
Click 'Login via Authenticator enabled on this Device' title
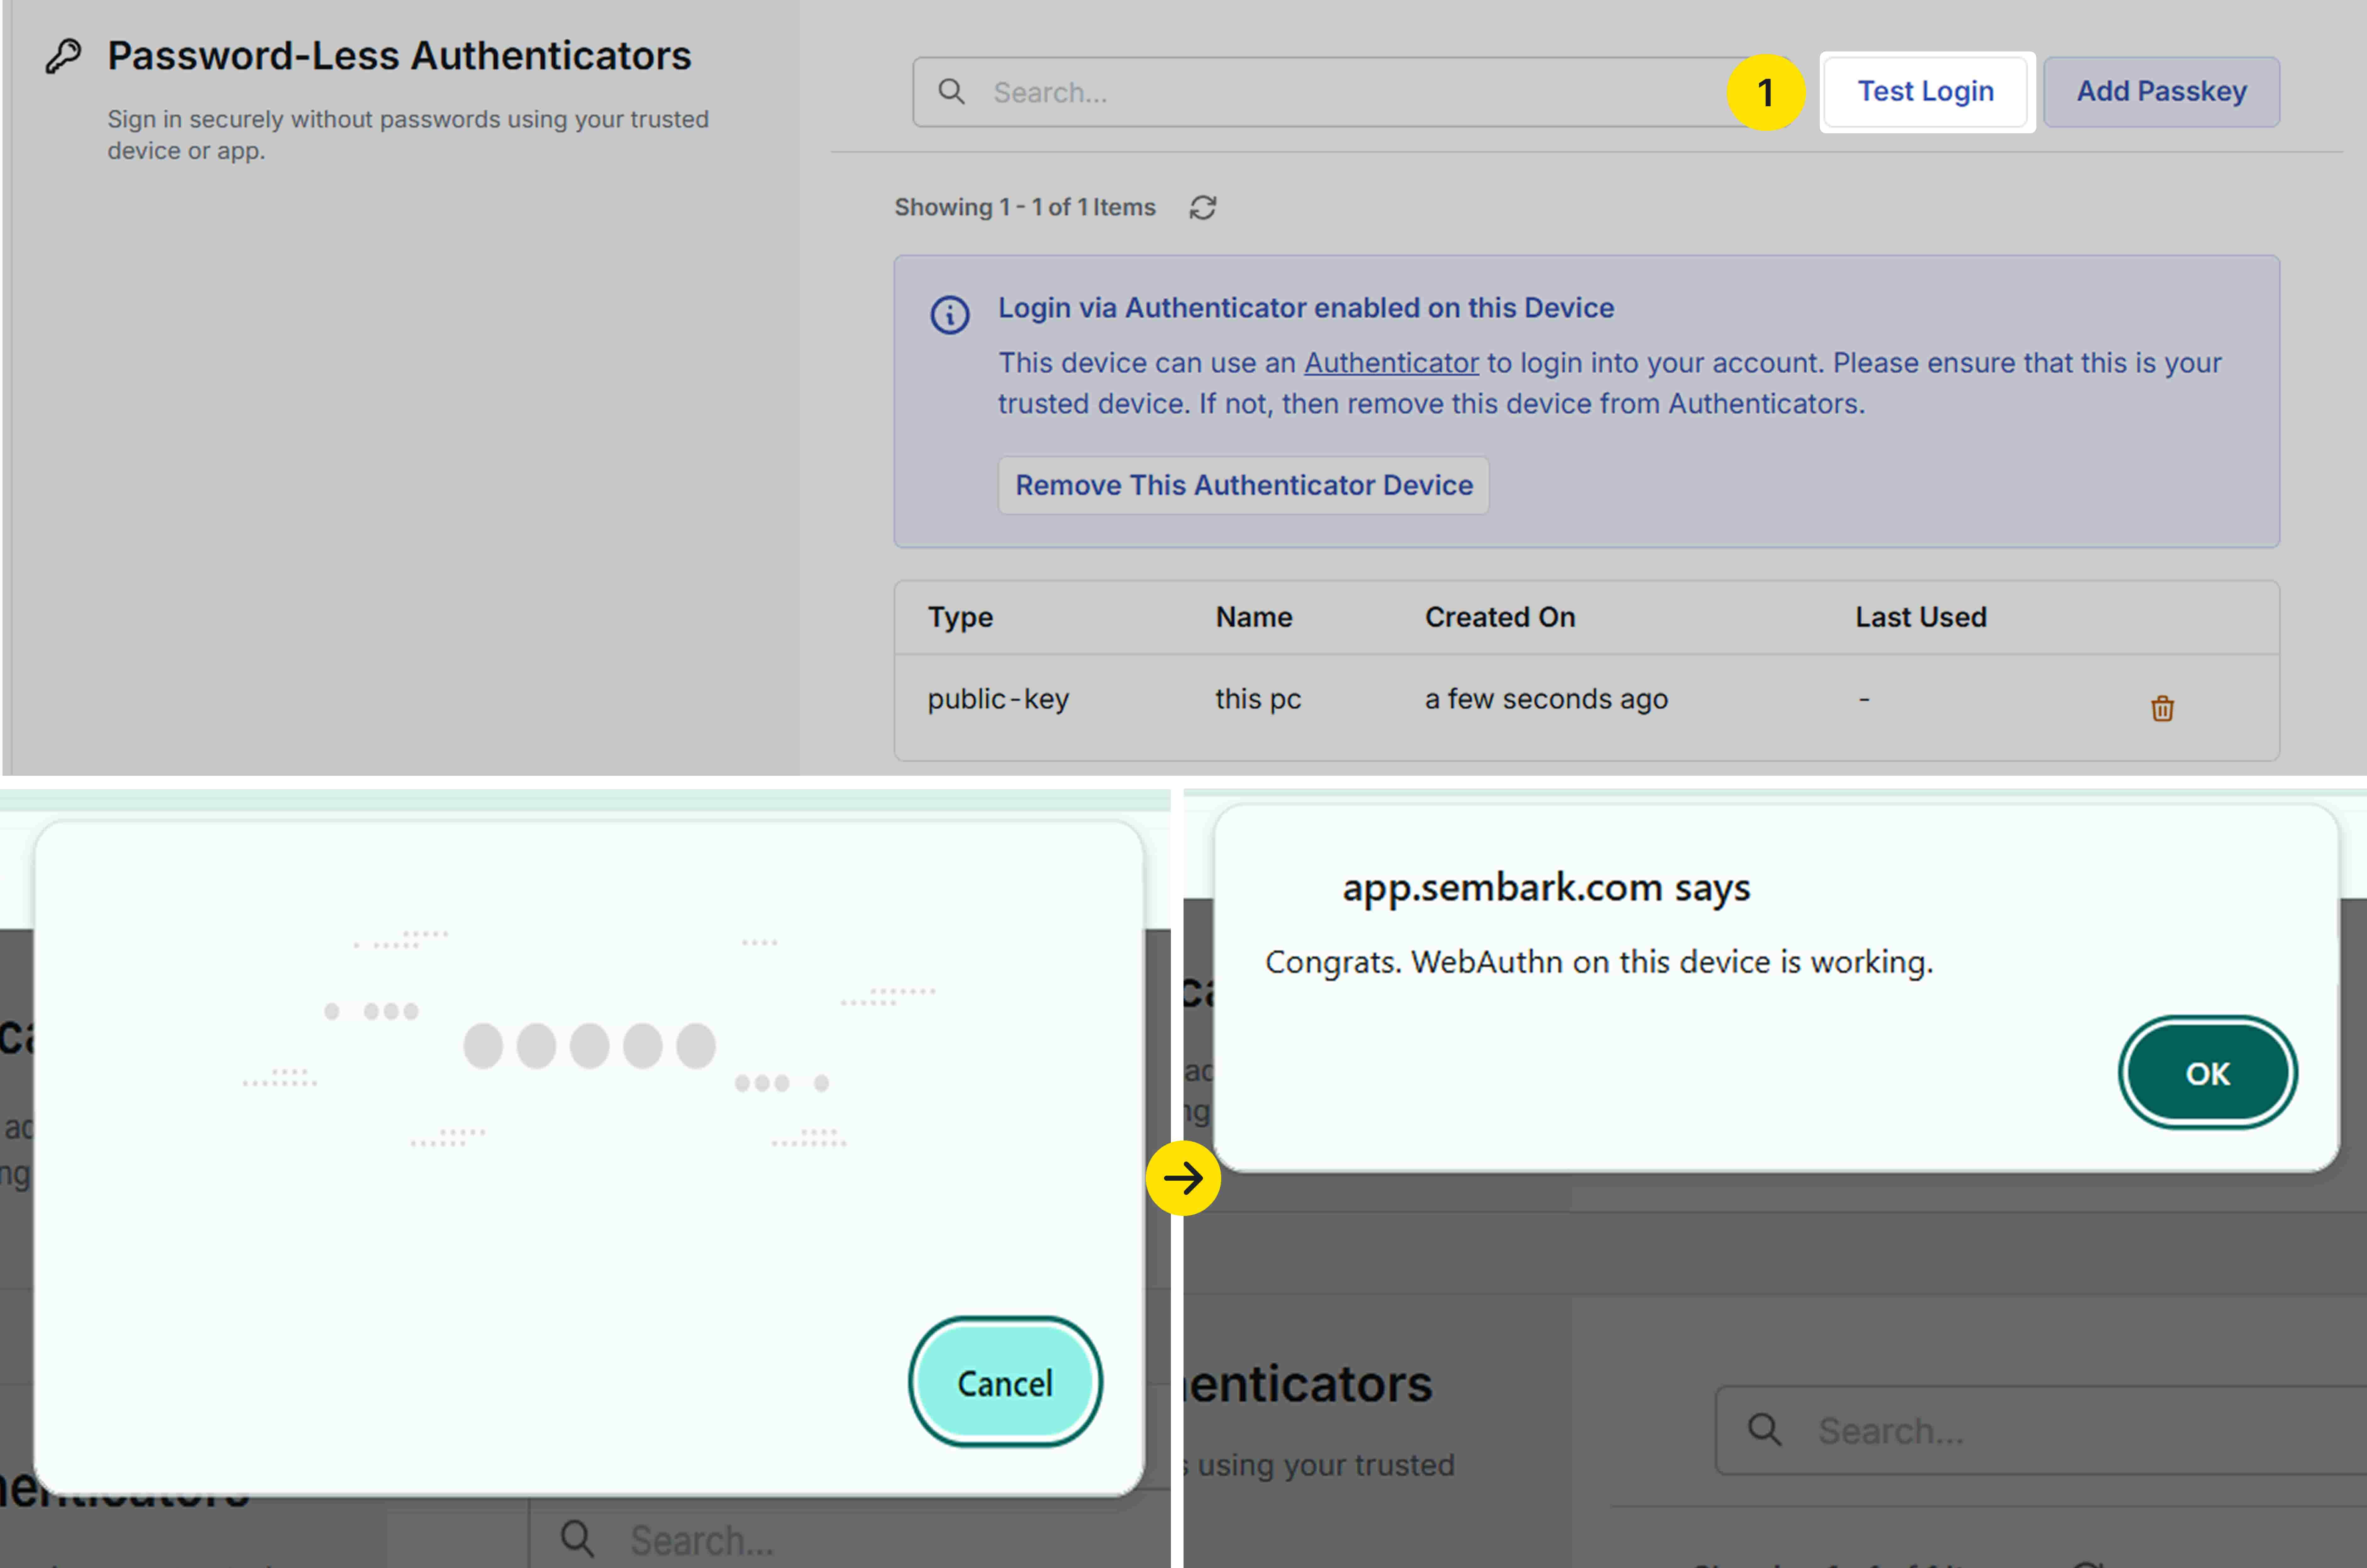coord(1306,308)
